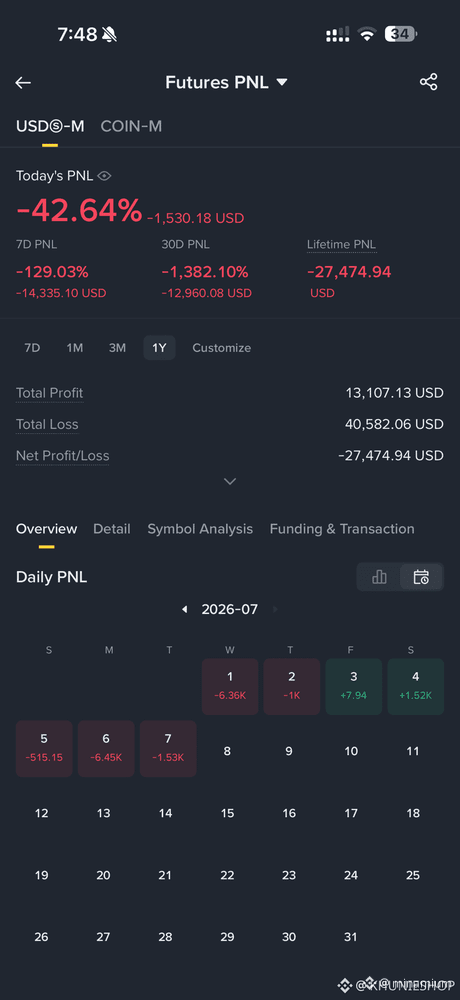This screenshot has height=1000, width=460.
Task: Open July 4 day cell +1.52K
Action: 415,687
